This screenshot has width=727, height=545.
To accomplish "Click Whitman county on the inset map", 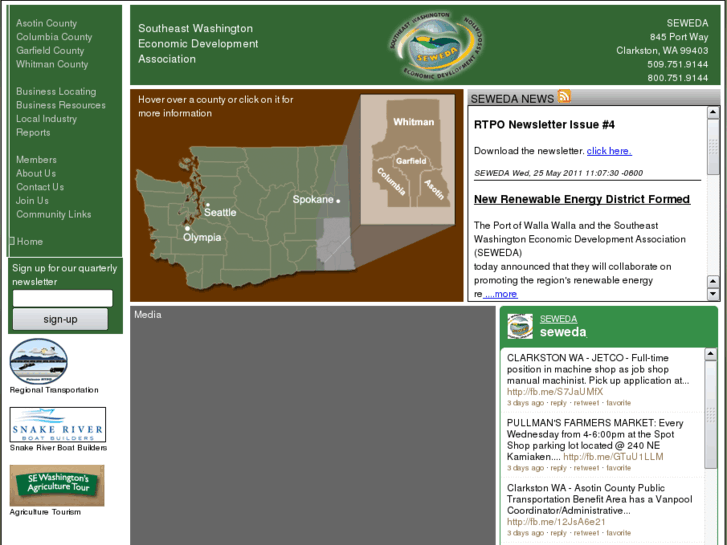I will 414,122.
